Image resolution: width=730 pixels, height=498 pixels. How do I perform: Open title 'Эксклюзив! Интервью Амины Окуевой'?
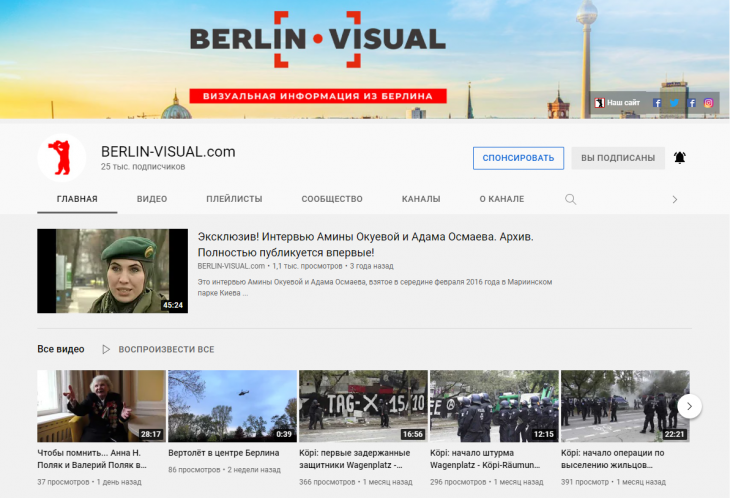tap(365, 244)
